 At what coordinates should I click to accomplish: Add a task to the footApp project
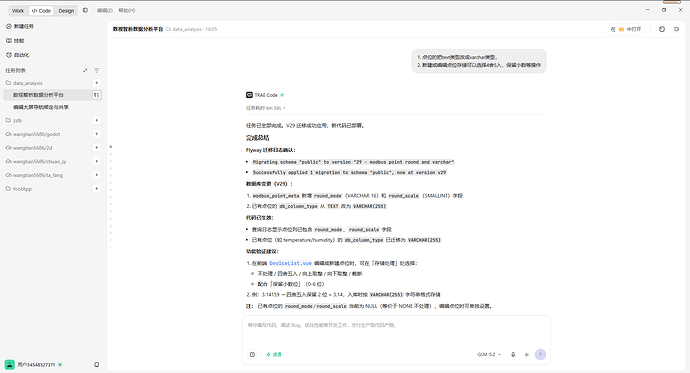pyautogui.click(x=96, y=189)
